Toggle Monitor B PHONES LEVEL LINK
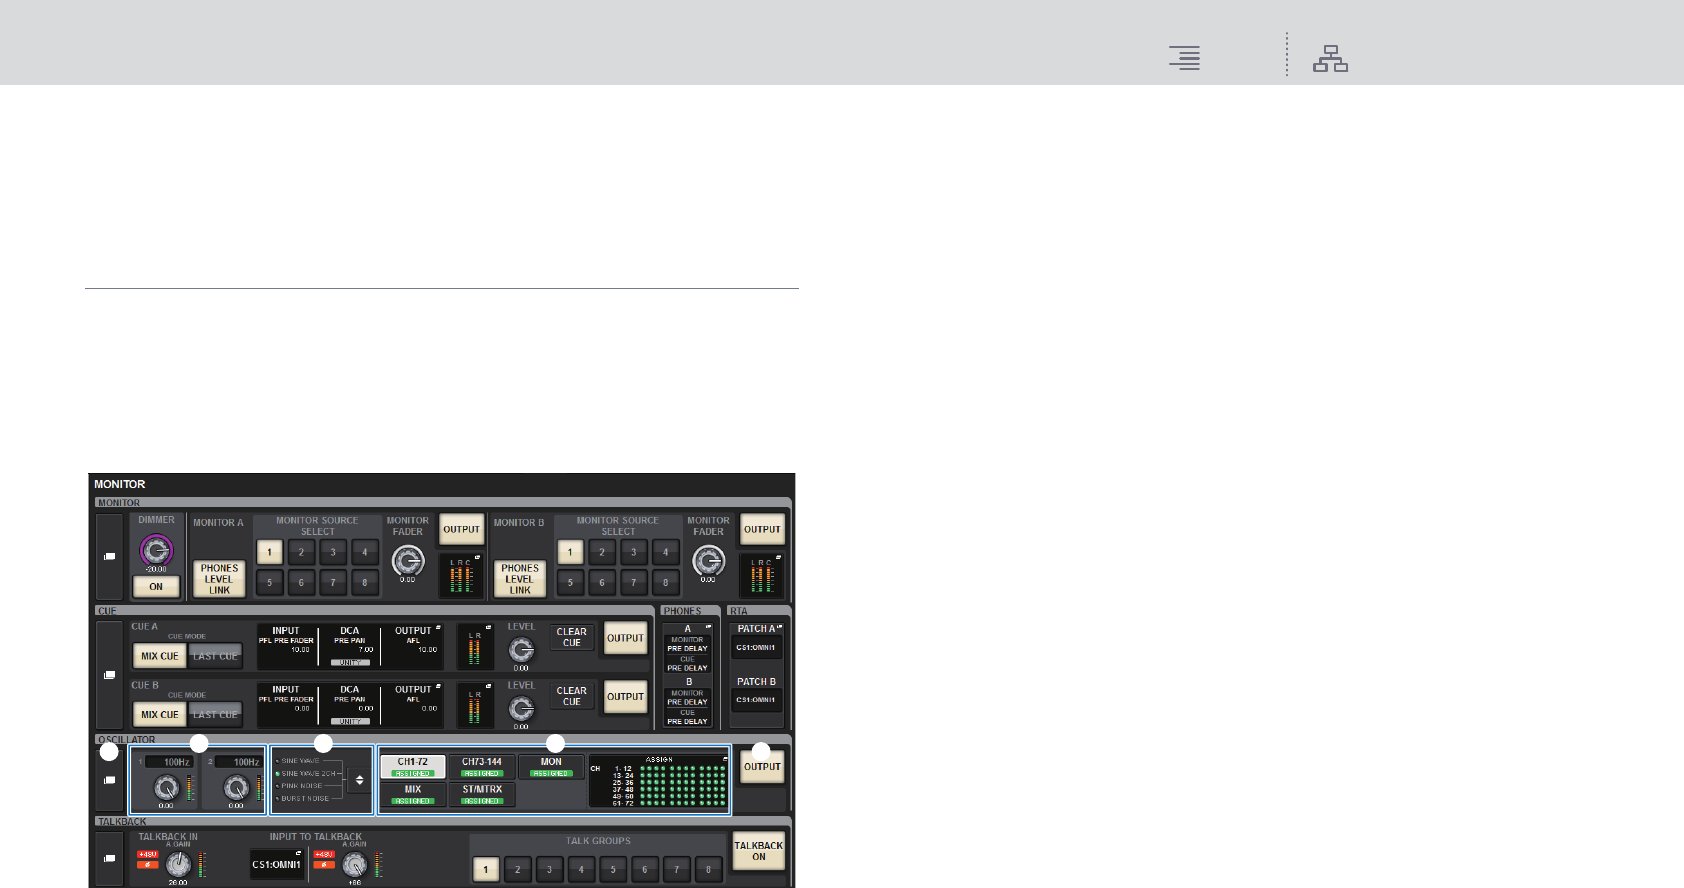 coord(520,579)
